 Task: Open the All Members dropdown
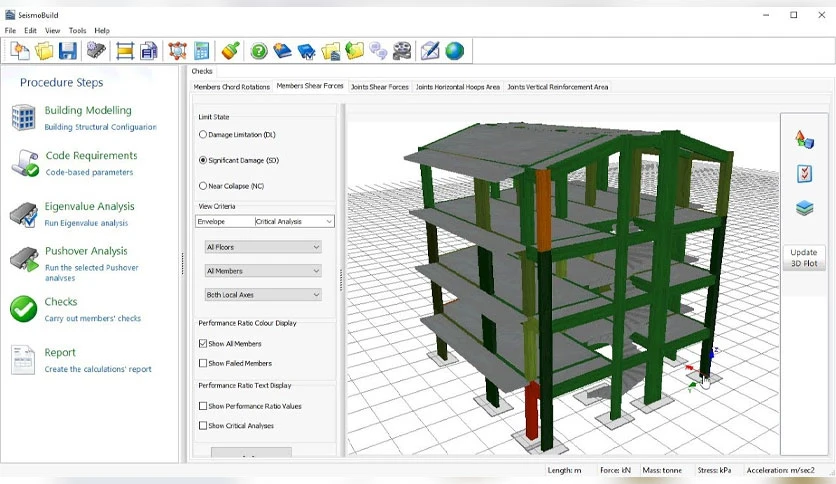pos(263,271)
